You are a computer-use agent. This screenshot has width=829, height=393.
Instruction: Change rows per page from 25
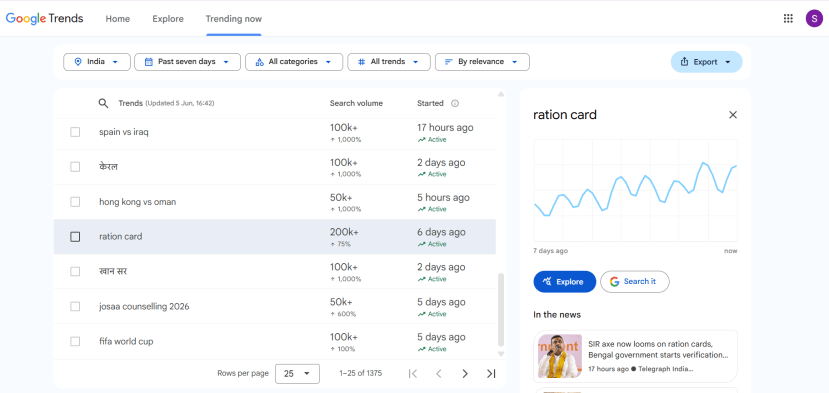[298, 373]
